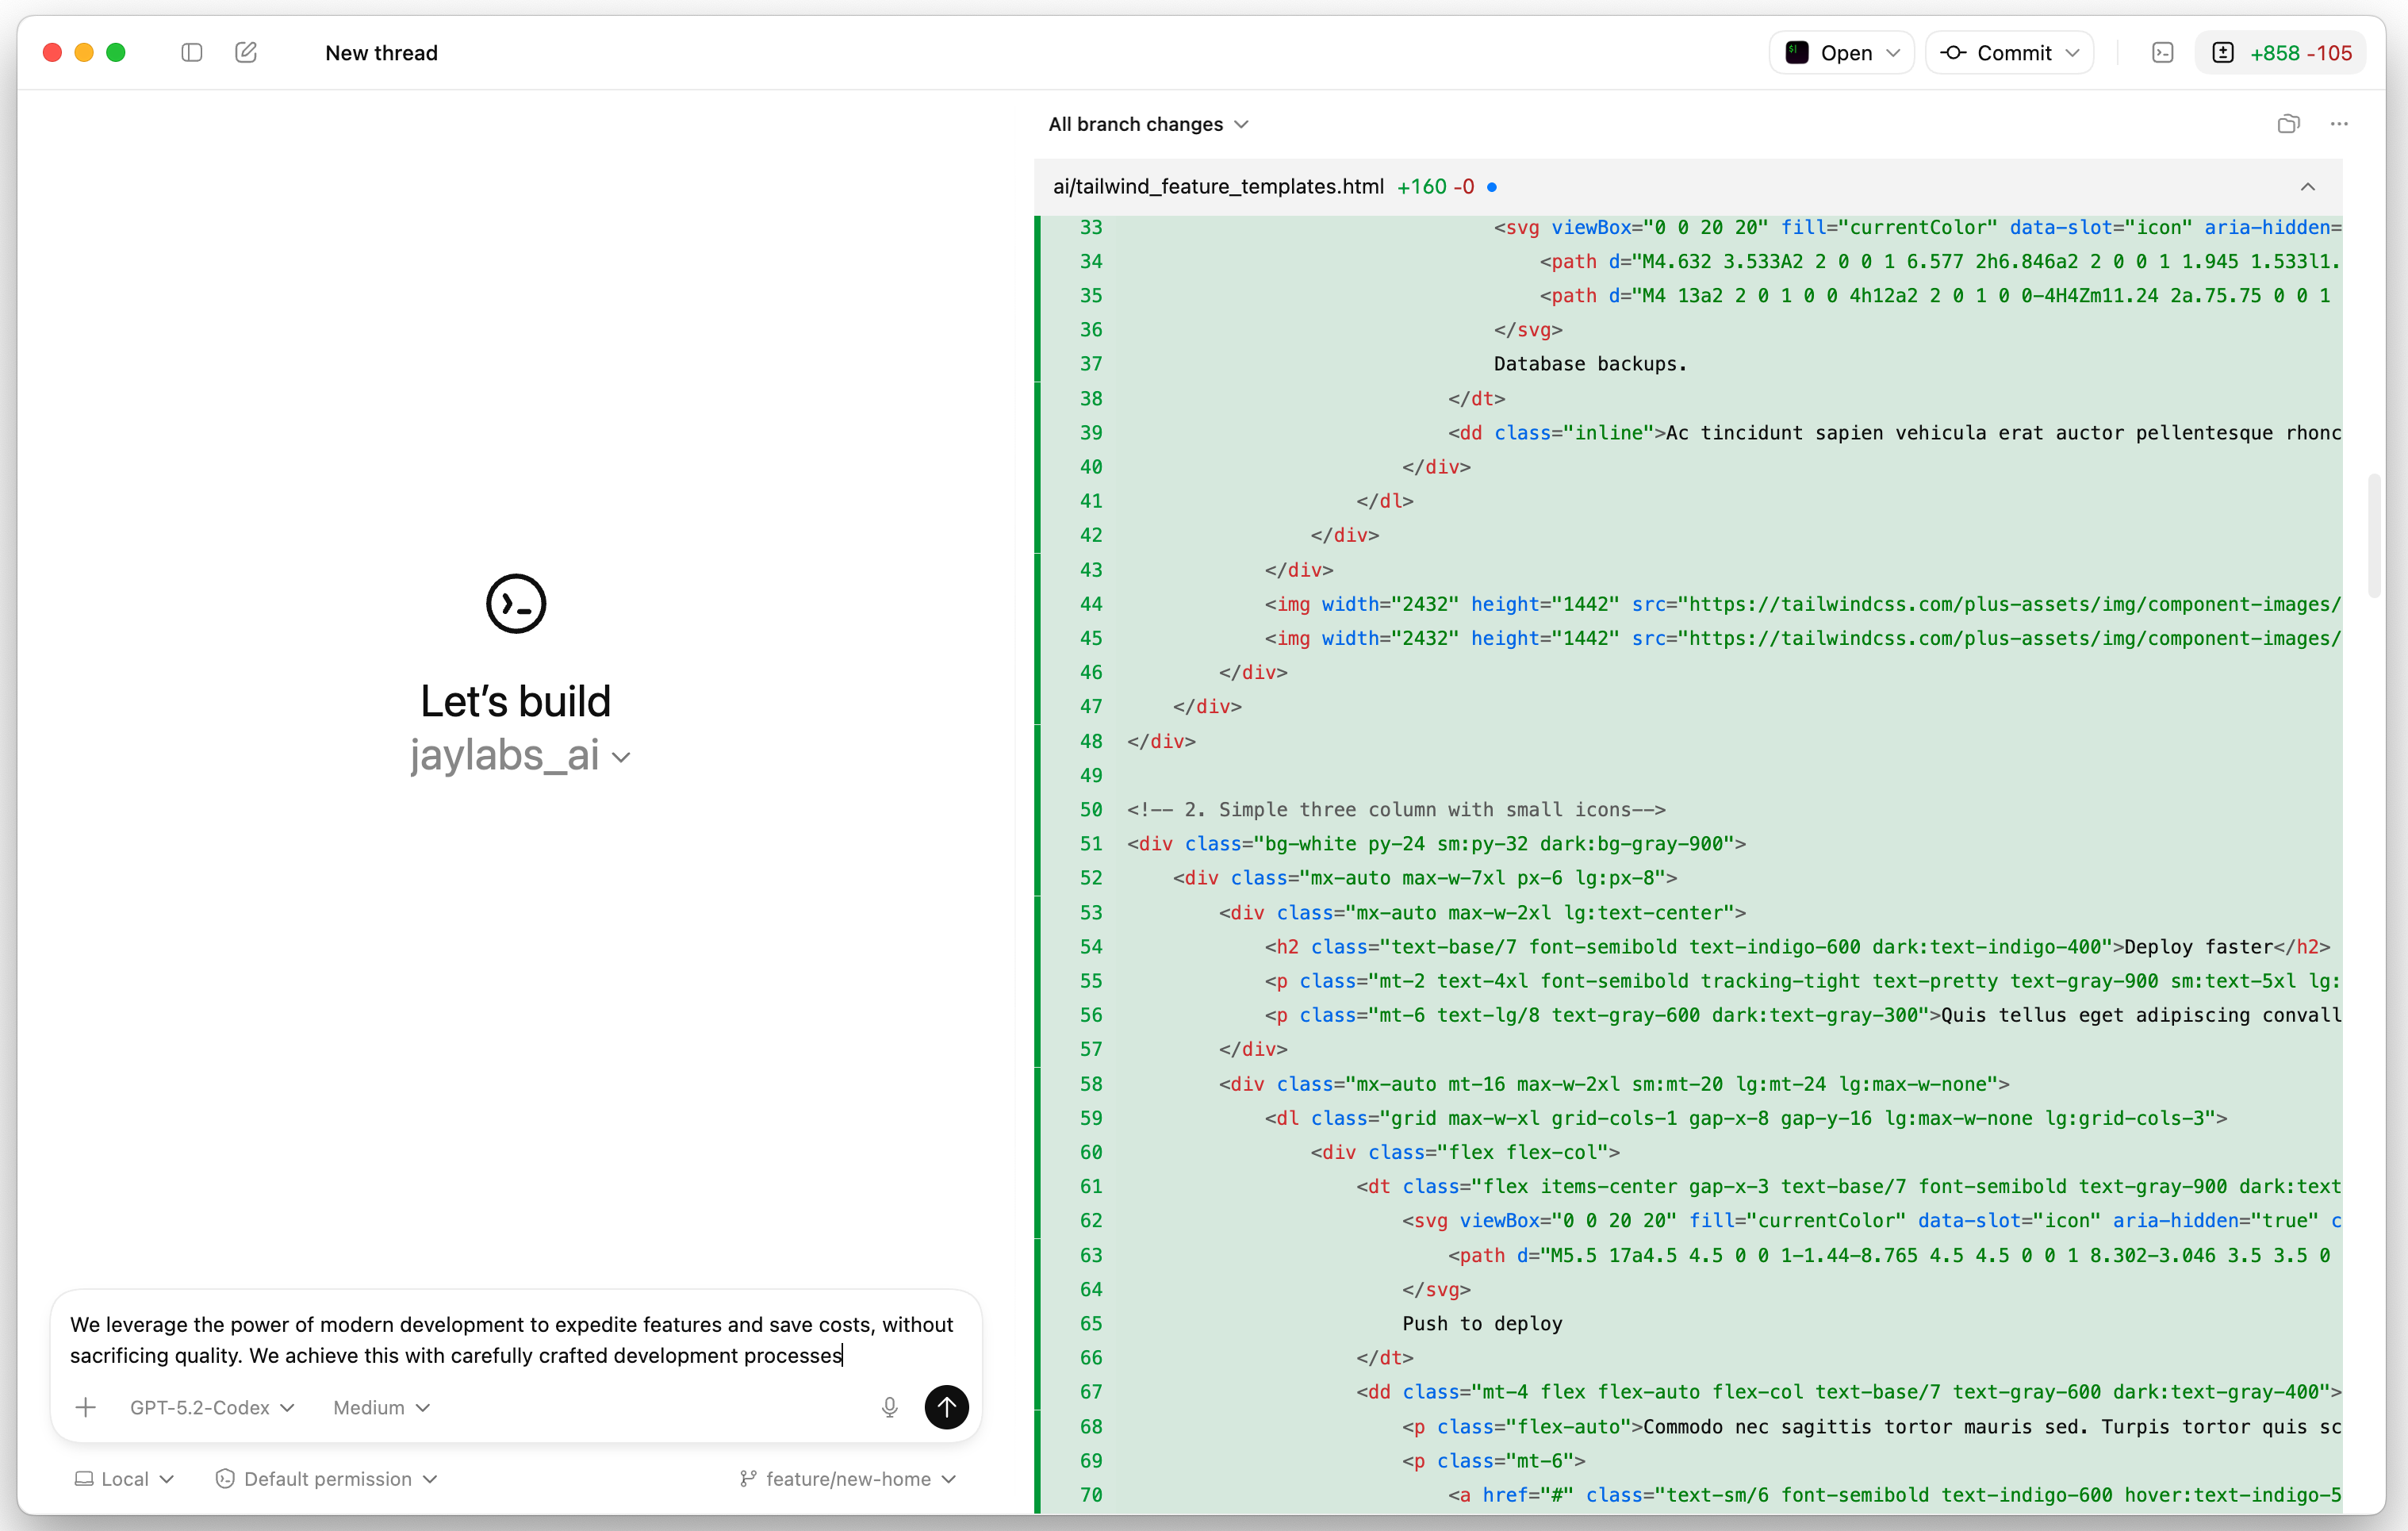The width and height of the screenshot is (2408, 1531).
Task: Open the GPT-5.2-Codex model selector
Action: coord(211,1407)
